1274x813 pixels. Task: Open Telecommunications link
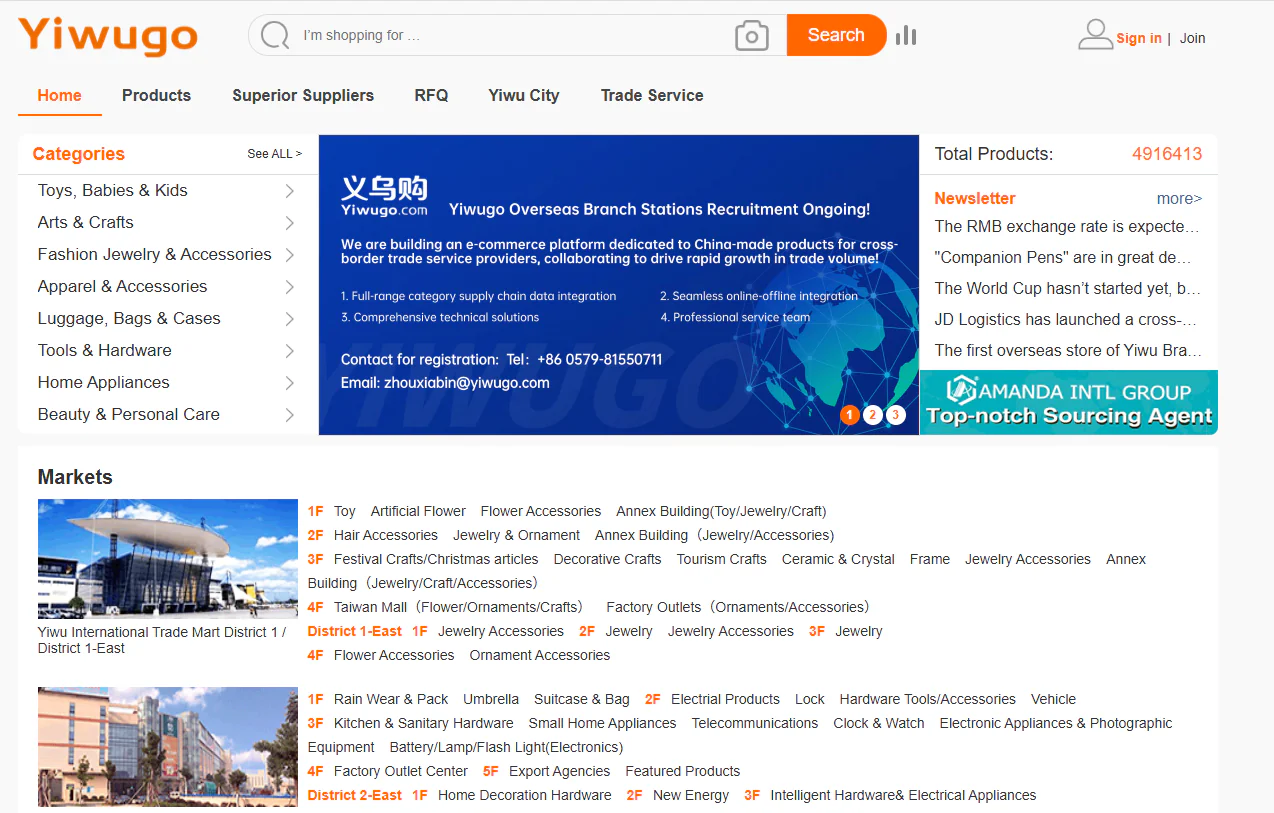click(755, 723)
